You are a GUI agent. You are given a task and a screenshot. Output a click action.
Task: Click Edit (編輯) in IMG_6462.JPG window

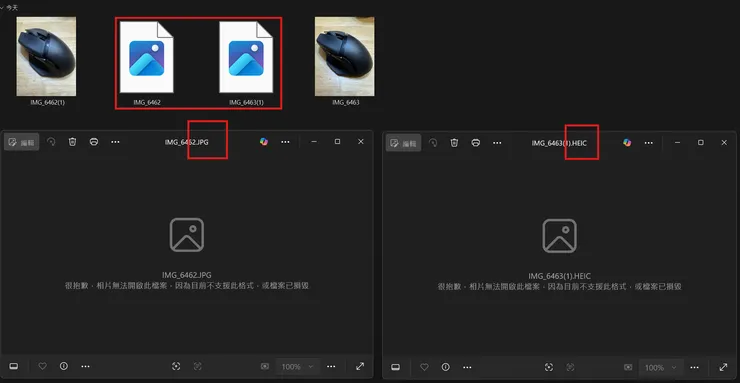[x=22, y=142]
